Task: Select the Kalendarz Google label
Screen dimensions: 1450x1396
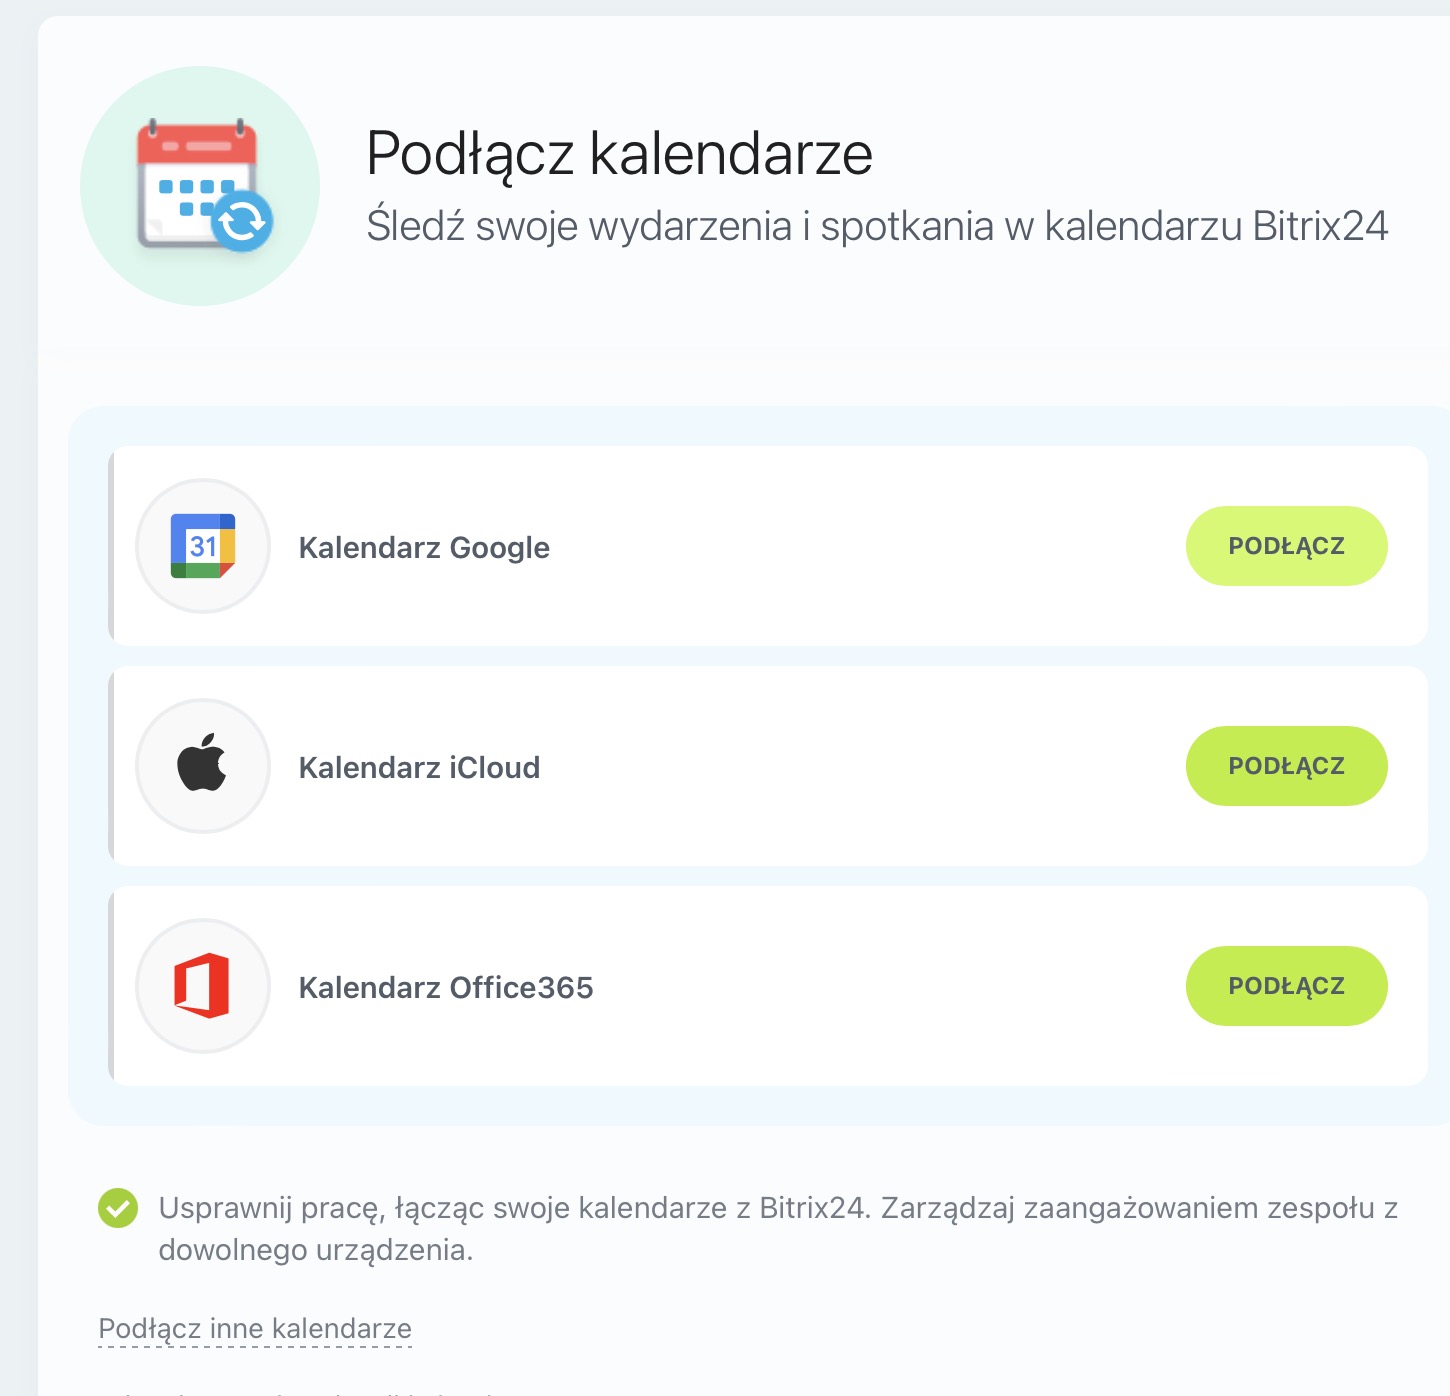Action: click(x=424, y=548)
